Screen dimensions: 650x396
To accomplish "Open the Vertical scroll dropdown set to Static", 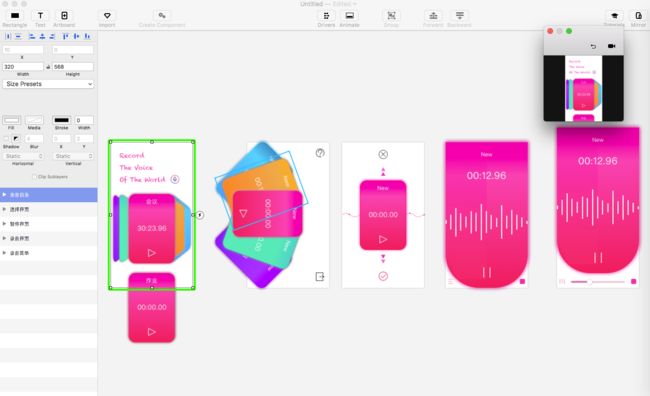I will [73, 156].
